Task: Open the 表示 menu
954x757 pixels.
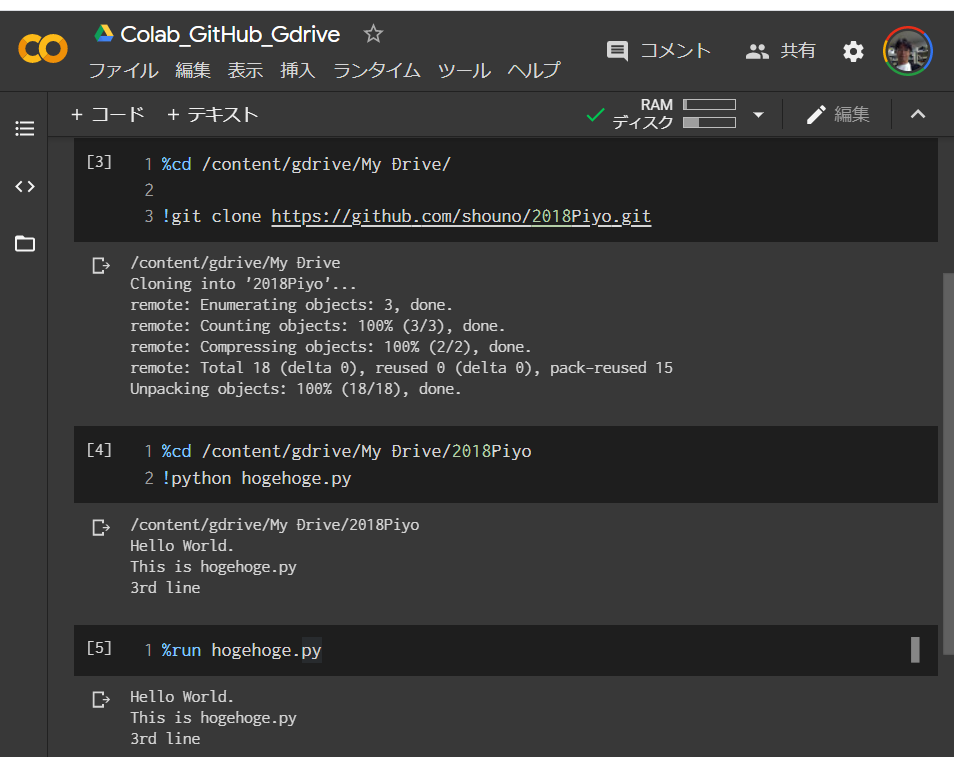Action: [245, 71]
